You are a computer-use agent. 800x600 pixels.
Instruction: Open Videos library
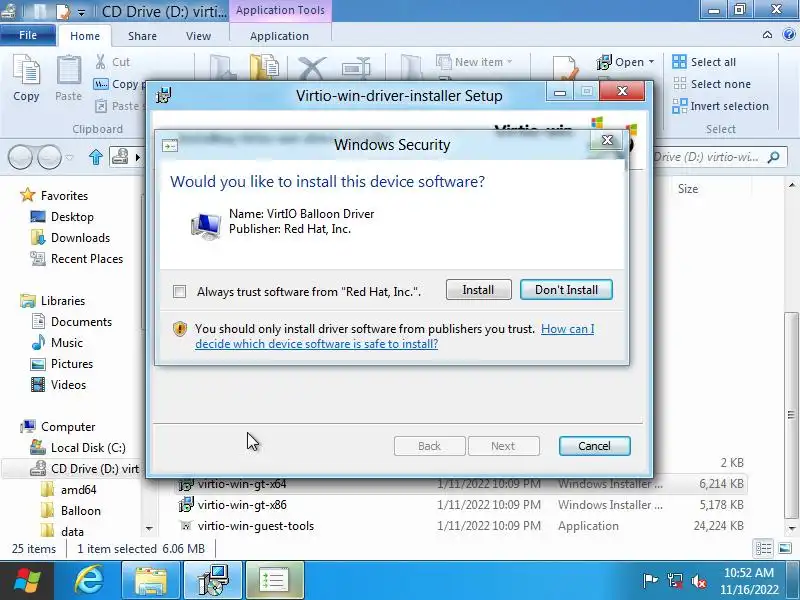pos(59,385)
